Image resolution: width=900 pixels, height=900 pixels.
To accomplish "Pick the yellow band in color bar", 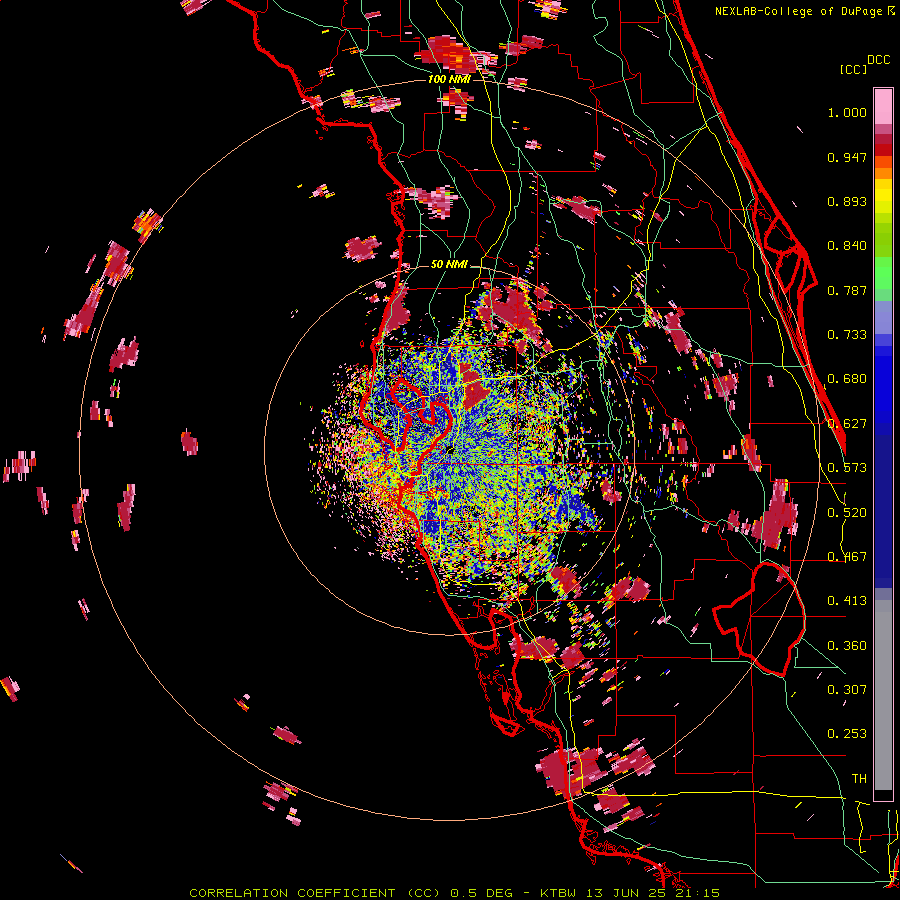I will pos(883,196).
